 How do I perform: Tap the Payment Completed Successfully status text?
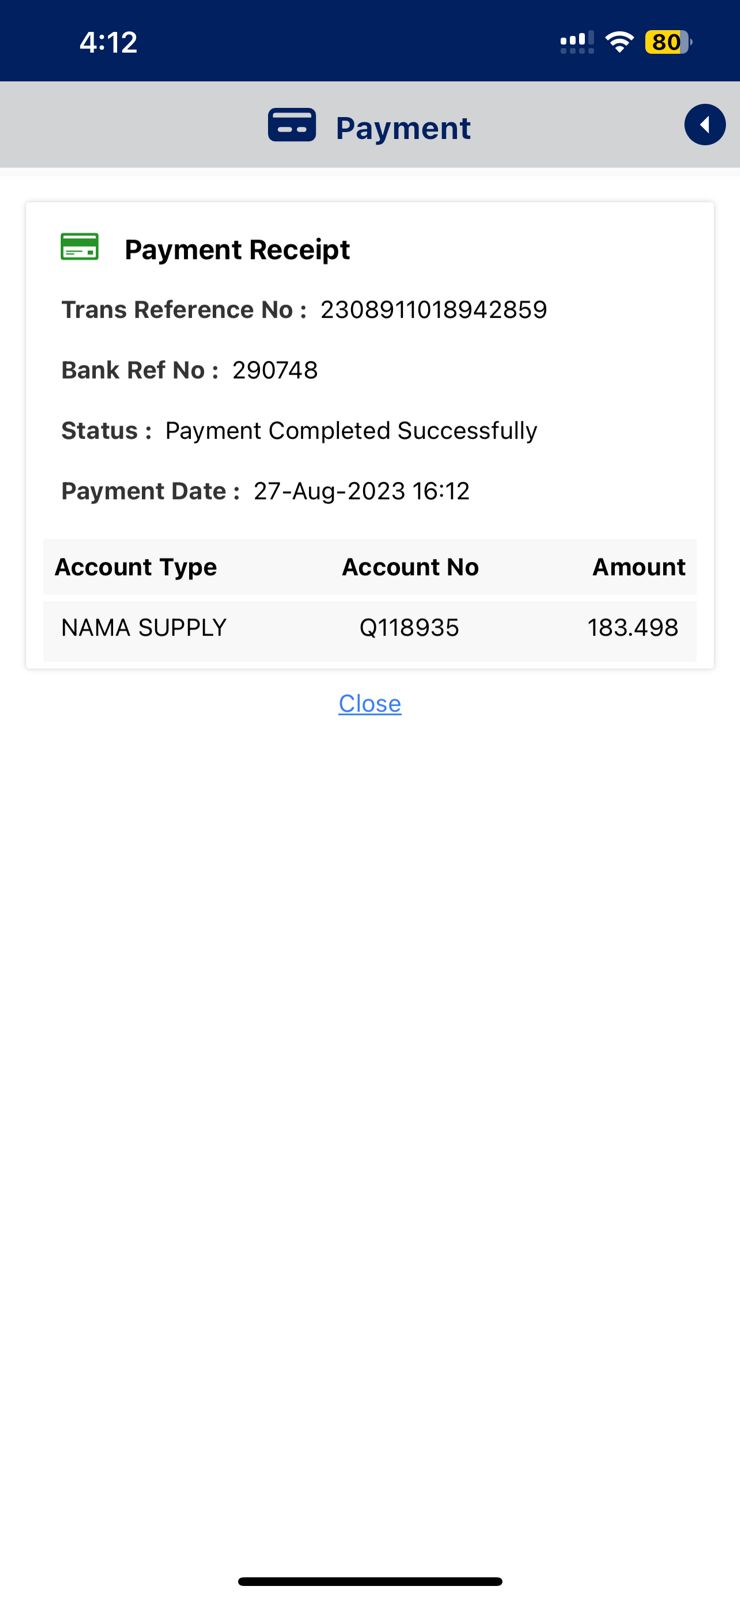tap(351, 431)
